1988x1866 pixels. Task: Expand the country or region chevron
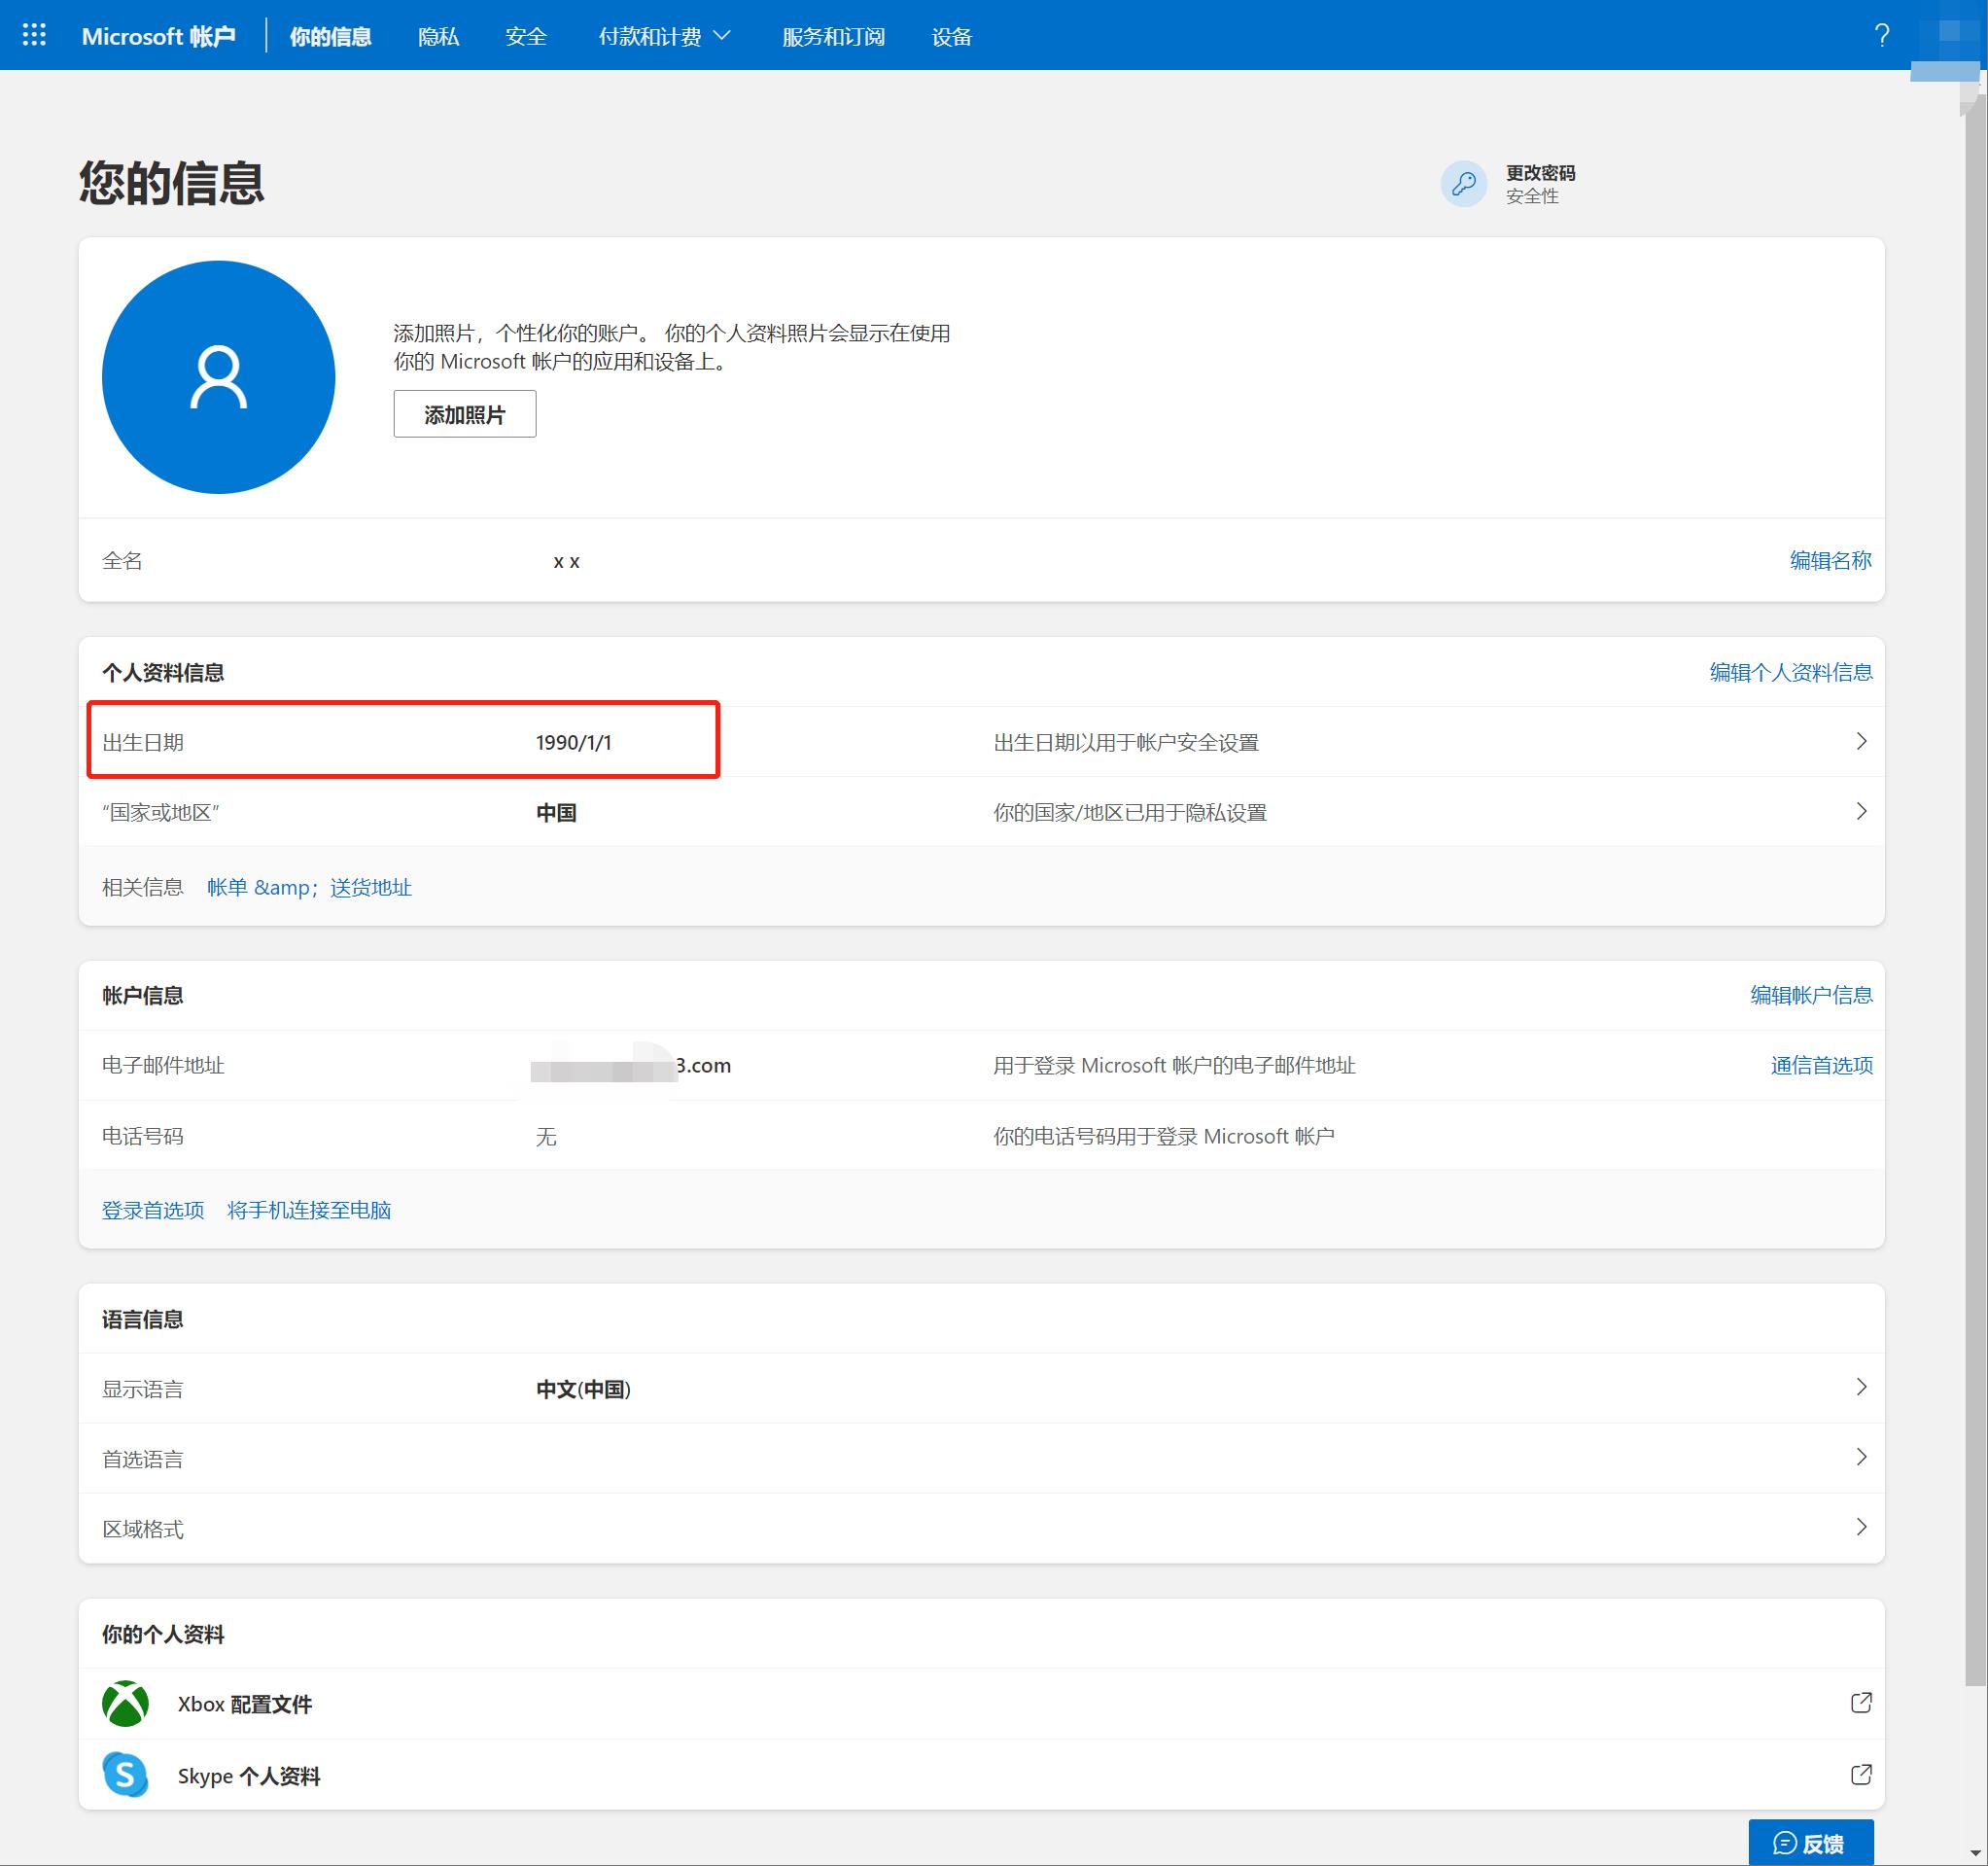pos(1861,811)
